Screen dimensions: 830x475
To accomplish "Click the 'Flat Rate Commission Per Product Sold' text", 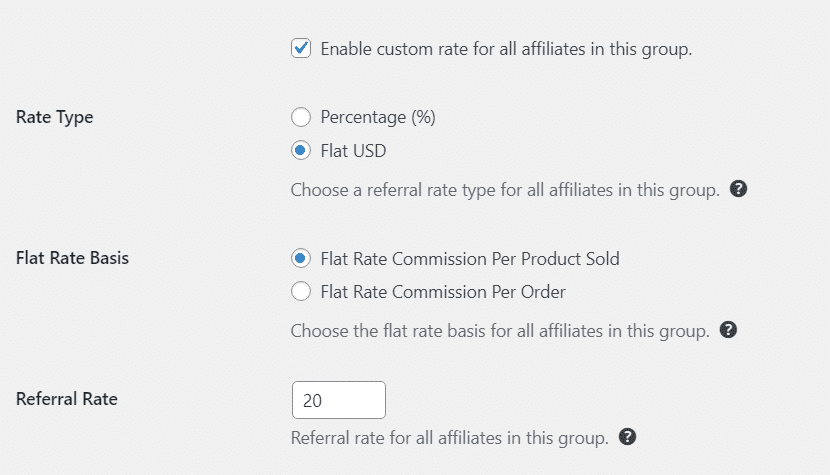I will pyautogui.click(x=470, y=258).
